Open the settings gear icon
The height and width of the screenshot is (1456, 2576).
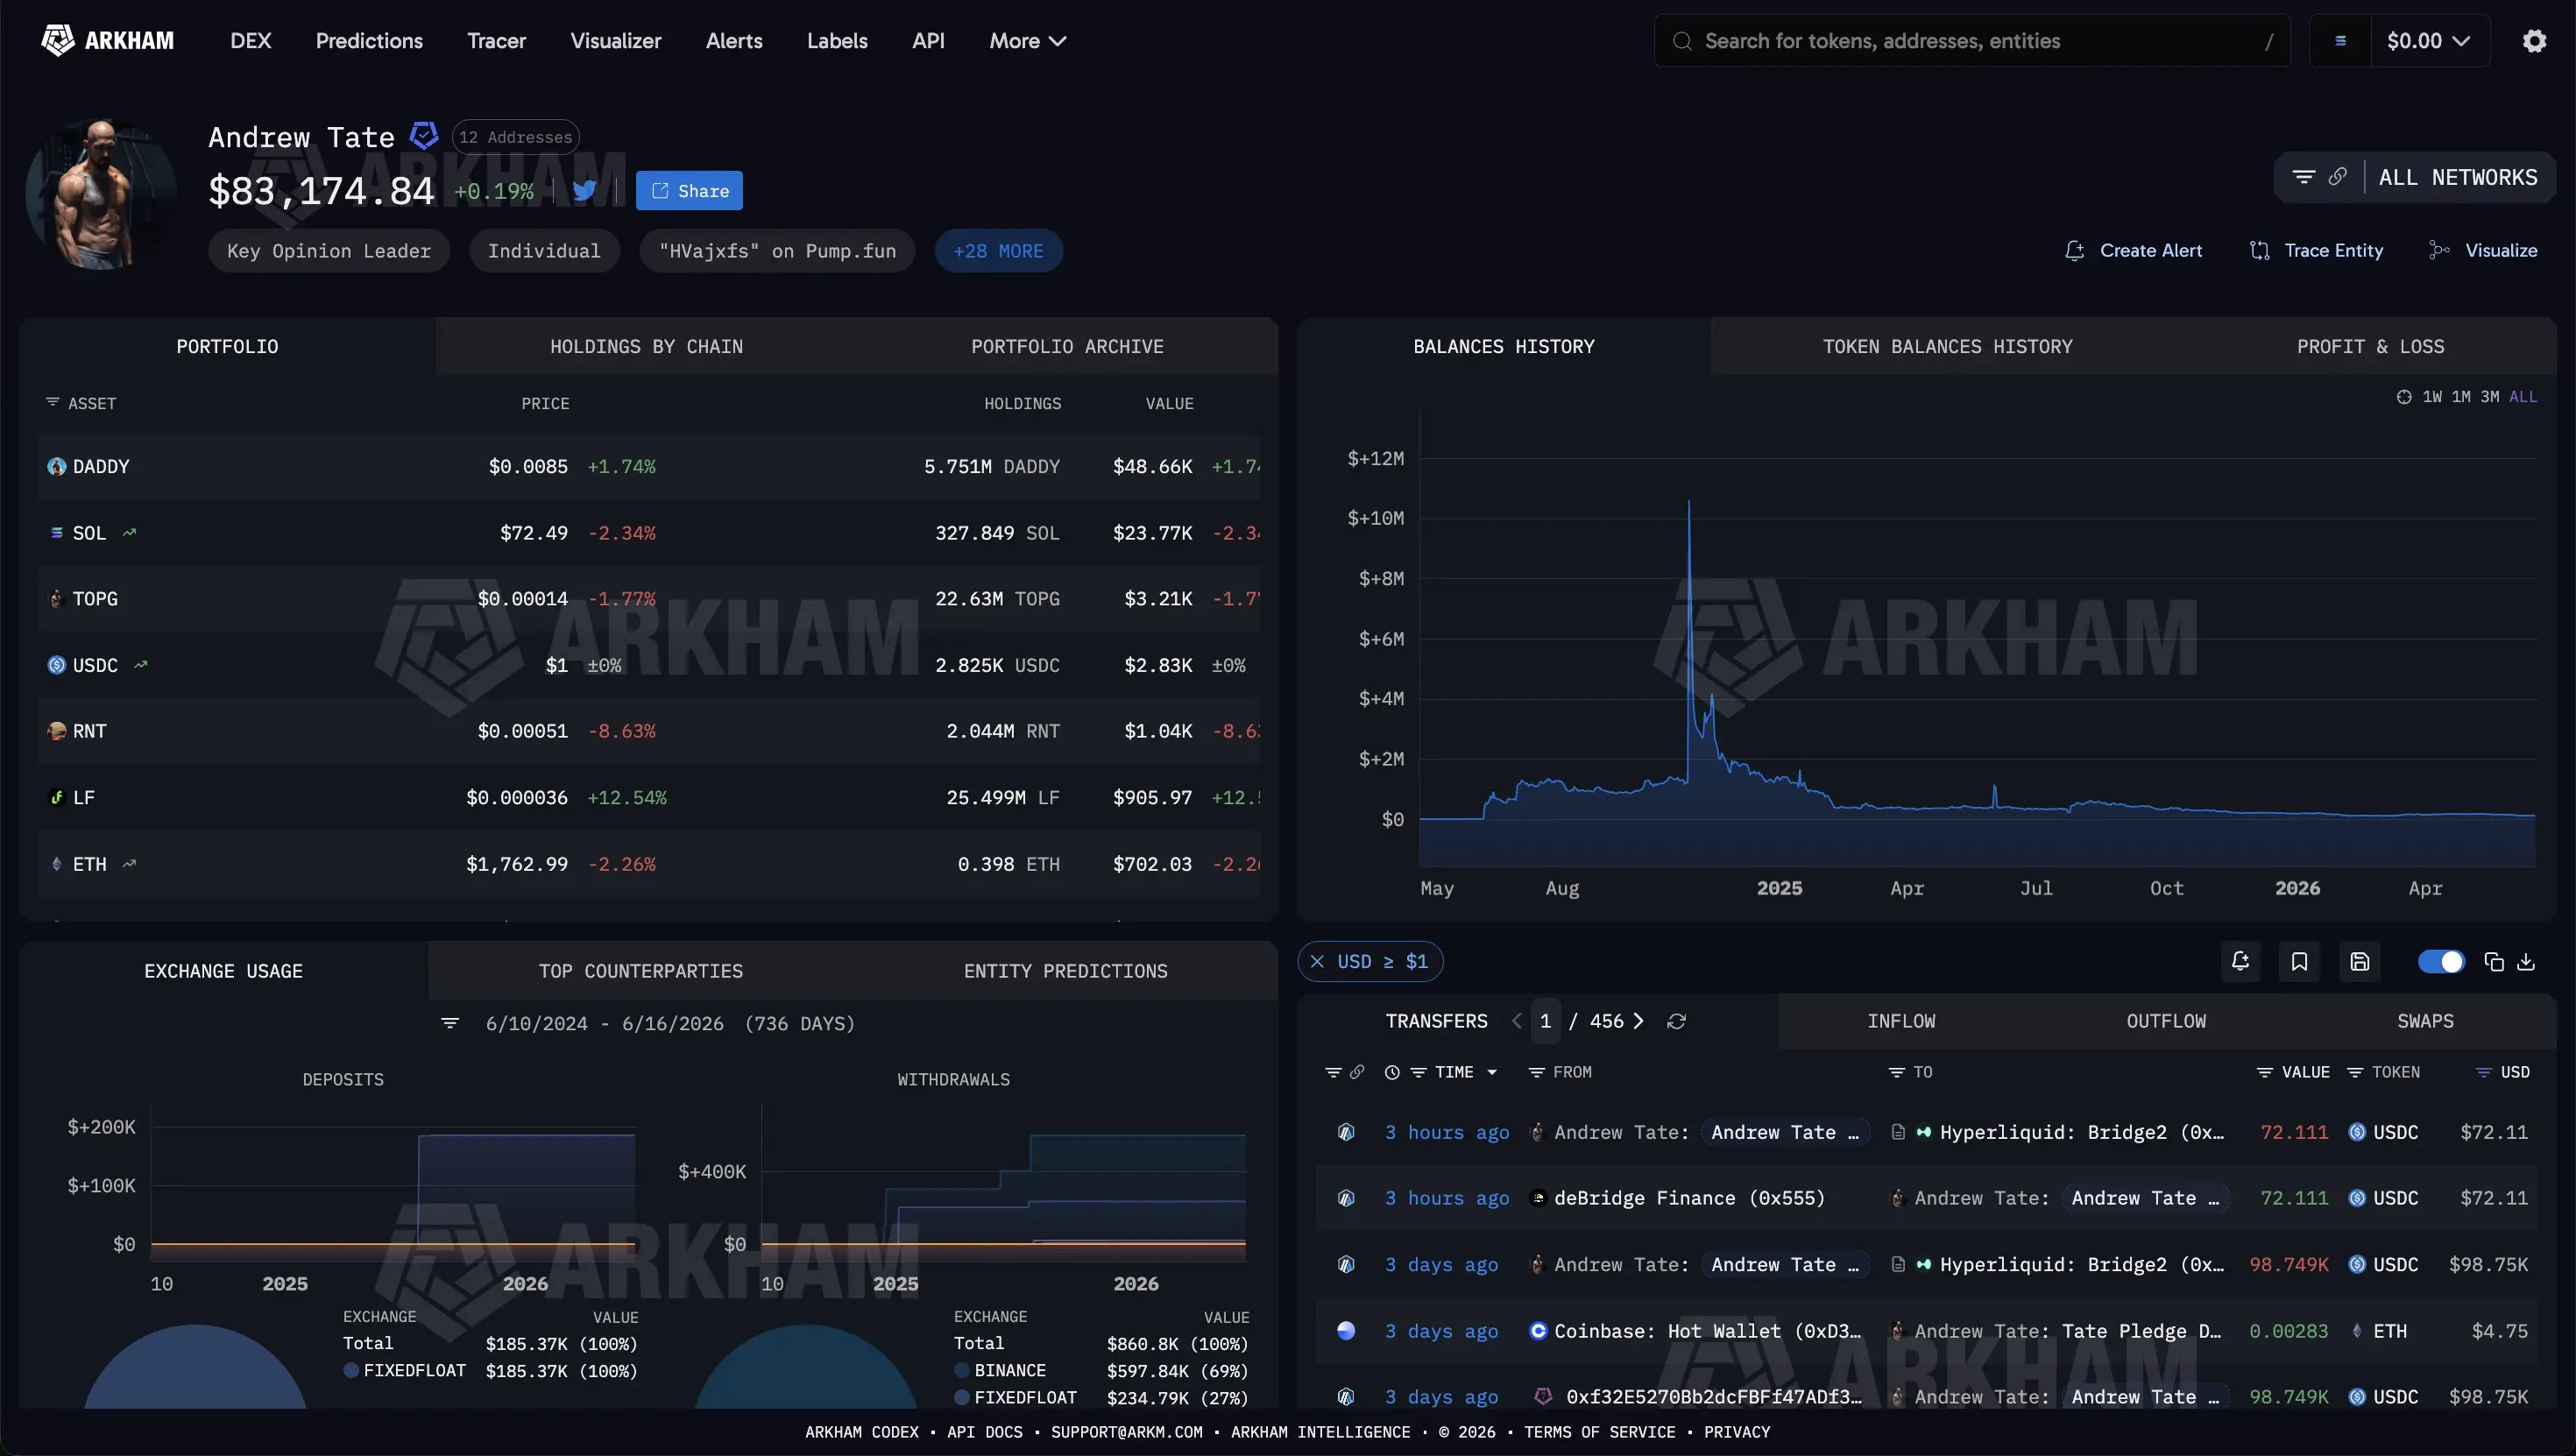[x=2534, y=41]
